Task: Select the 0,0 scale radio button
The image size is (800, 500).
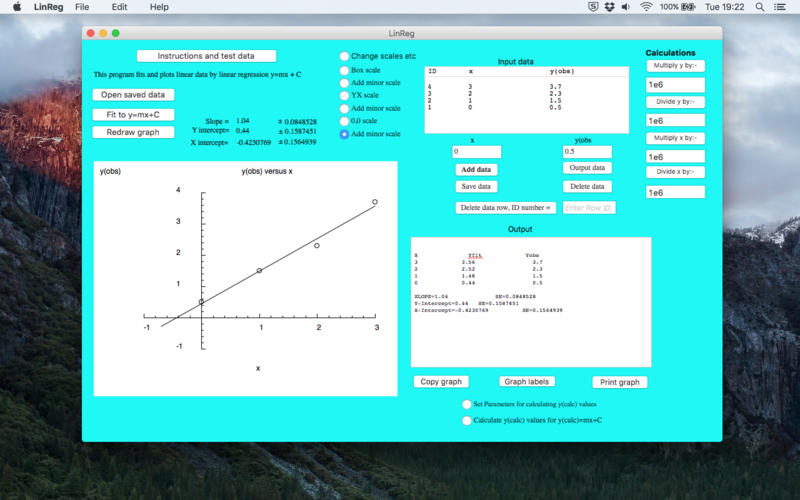Action: [x=345, y=121]
